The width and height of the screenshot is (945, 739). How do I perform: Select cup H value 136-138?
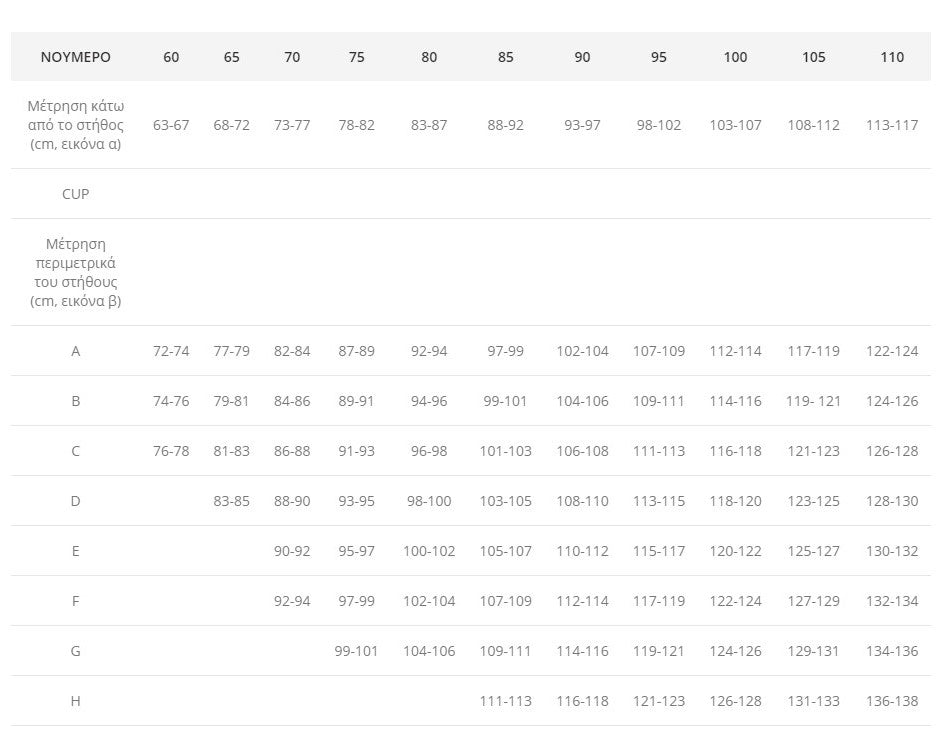coord(891,701)
